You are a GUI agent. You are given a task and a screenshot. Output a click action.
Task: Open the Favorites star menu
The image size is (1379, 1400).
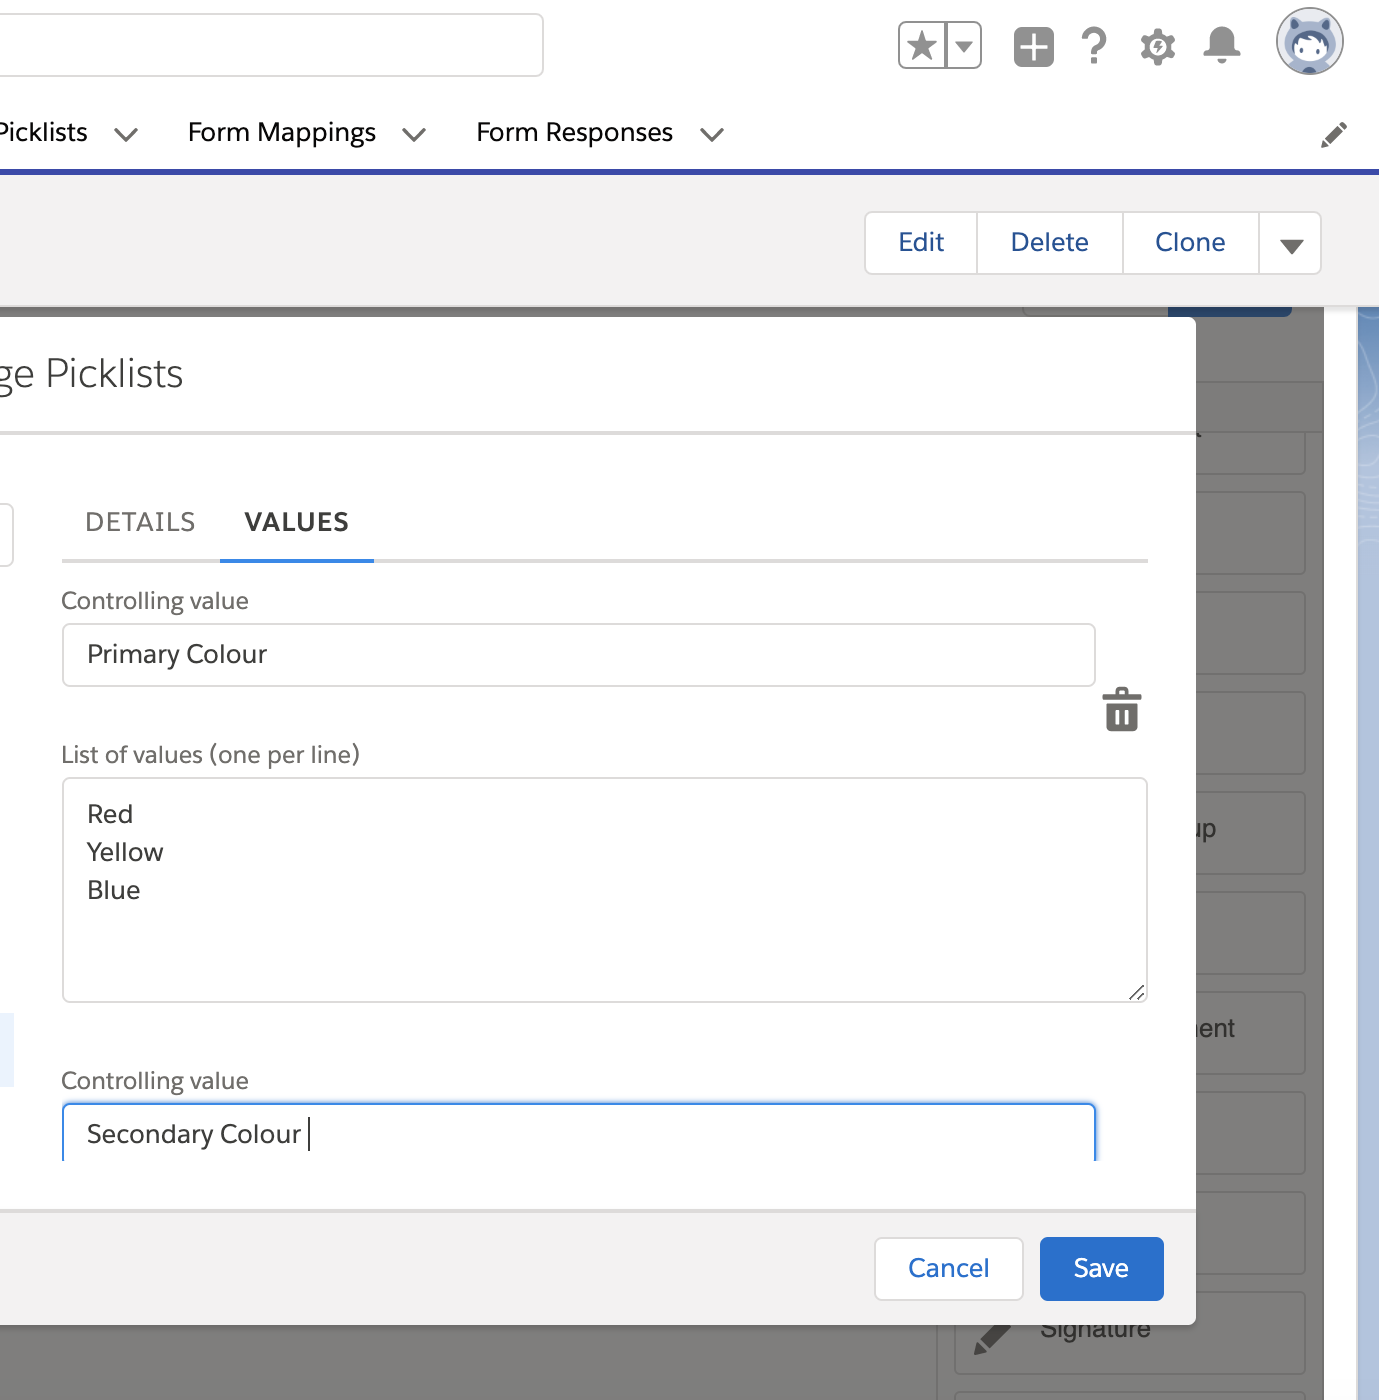pos(963,45)
